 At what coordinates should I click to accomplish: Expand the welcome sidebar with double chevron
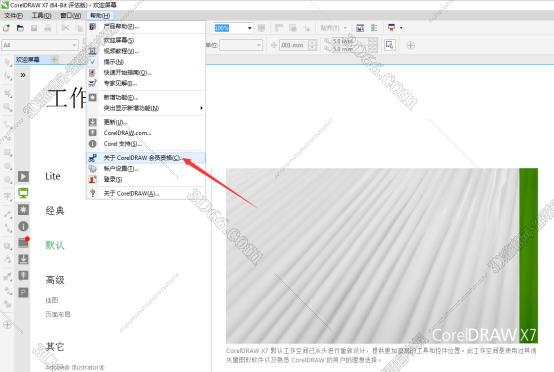[x=23, y=75]
